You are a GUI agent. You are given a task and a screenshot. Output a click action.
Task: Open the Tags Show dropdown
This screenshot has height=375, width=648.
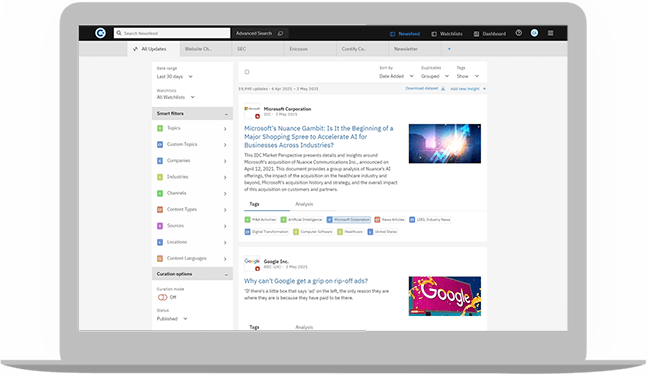click(x=468, y=76)
